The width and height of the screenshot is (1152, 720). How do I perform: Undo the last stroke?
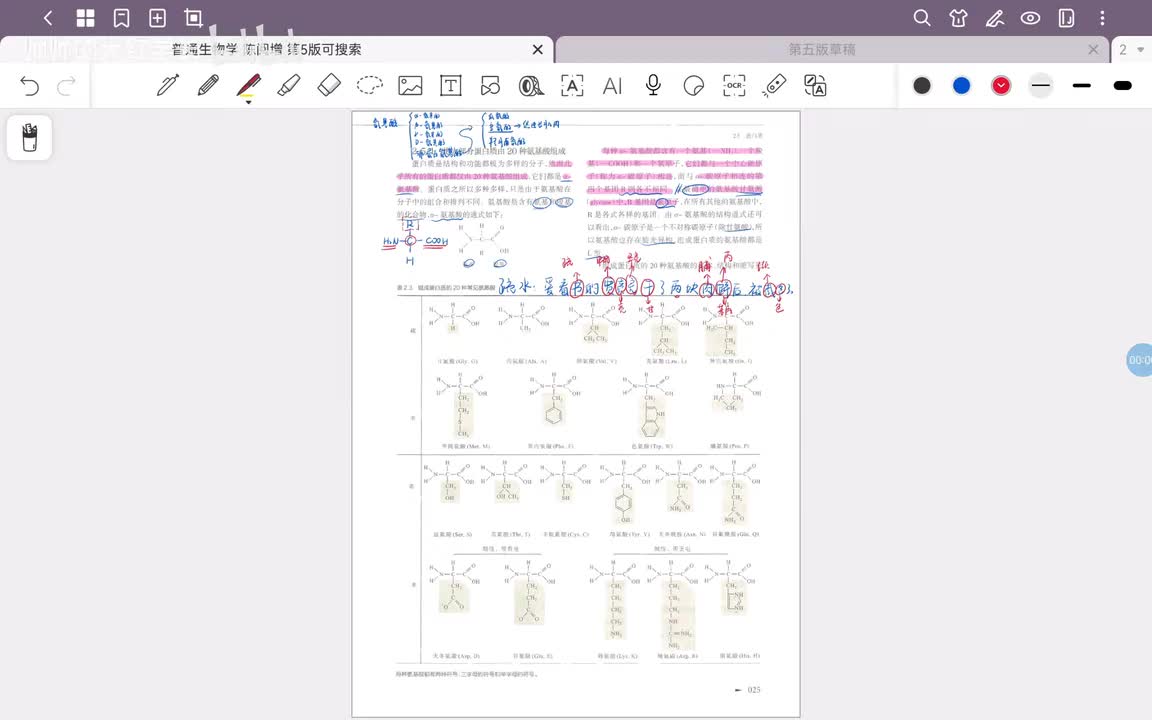point(29,86)
